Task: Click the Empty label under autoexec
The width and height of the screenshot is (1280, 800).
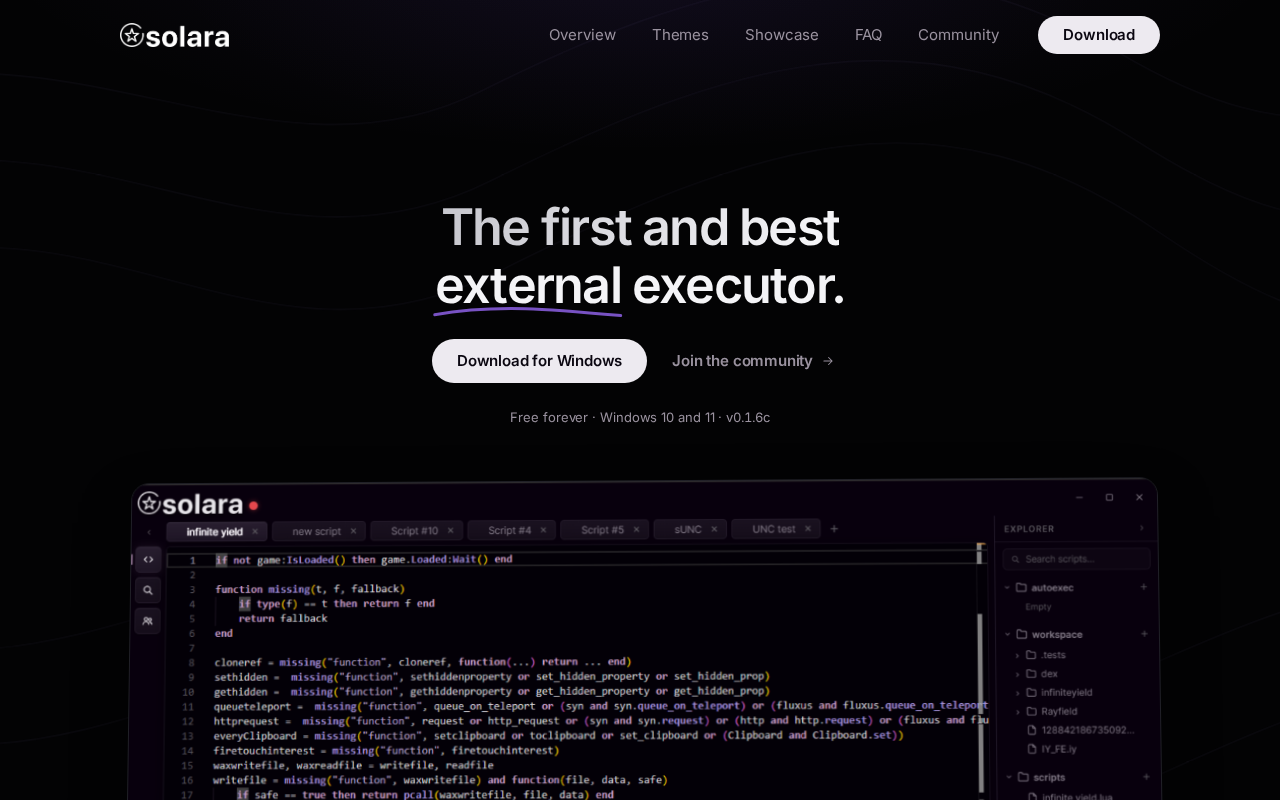Action: click(x=1038, y=607)
